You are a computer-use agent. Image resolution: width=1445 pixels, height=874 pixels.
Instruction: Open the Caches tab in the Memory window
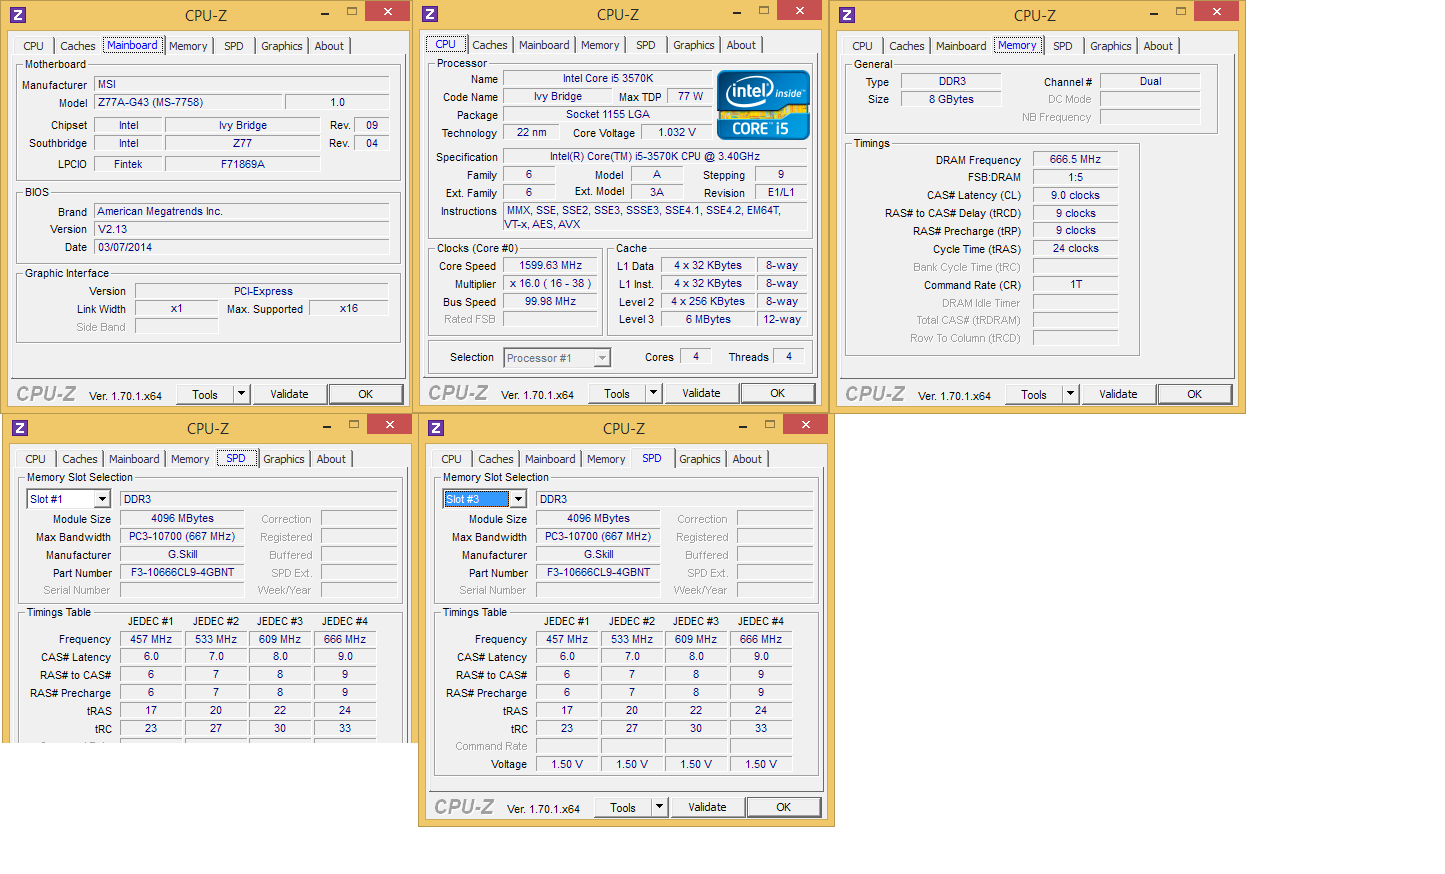click(907, 46)
